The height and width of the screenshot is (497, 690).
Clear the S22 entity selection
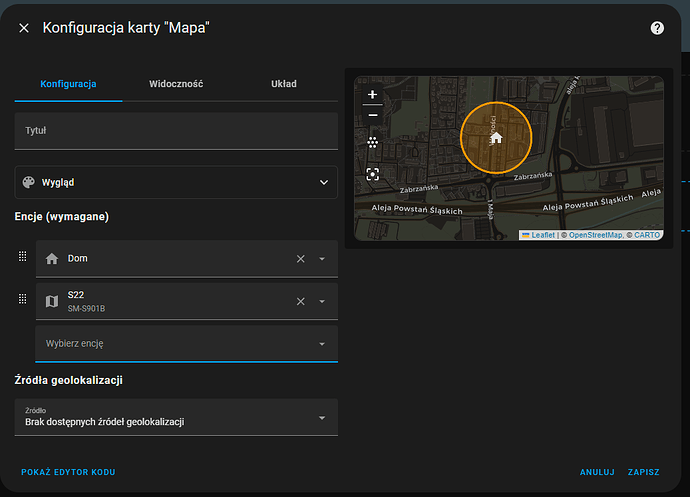301,302
